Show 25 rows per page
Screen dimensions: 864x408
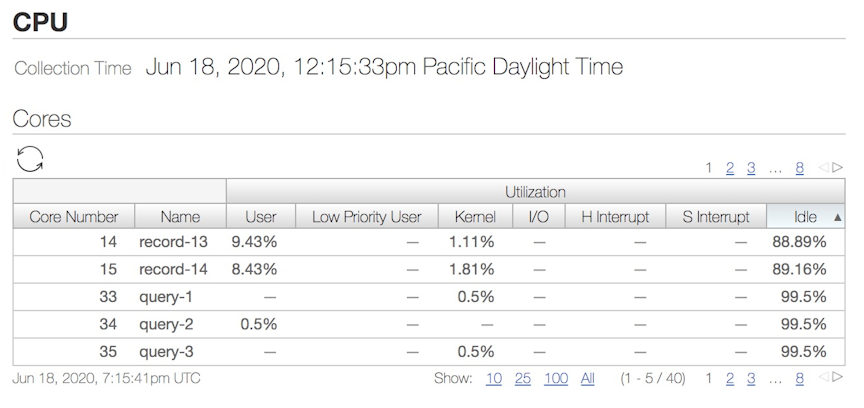522,379
